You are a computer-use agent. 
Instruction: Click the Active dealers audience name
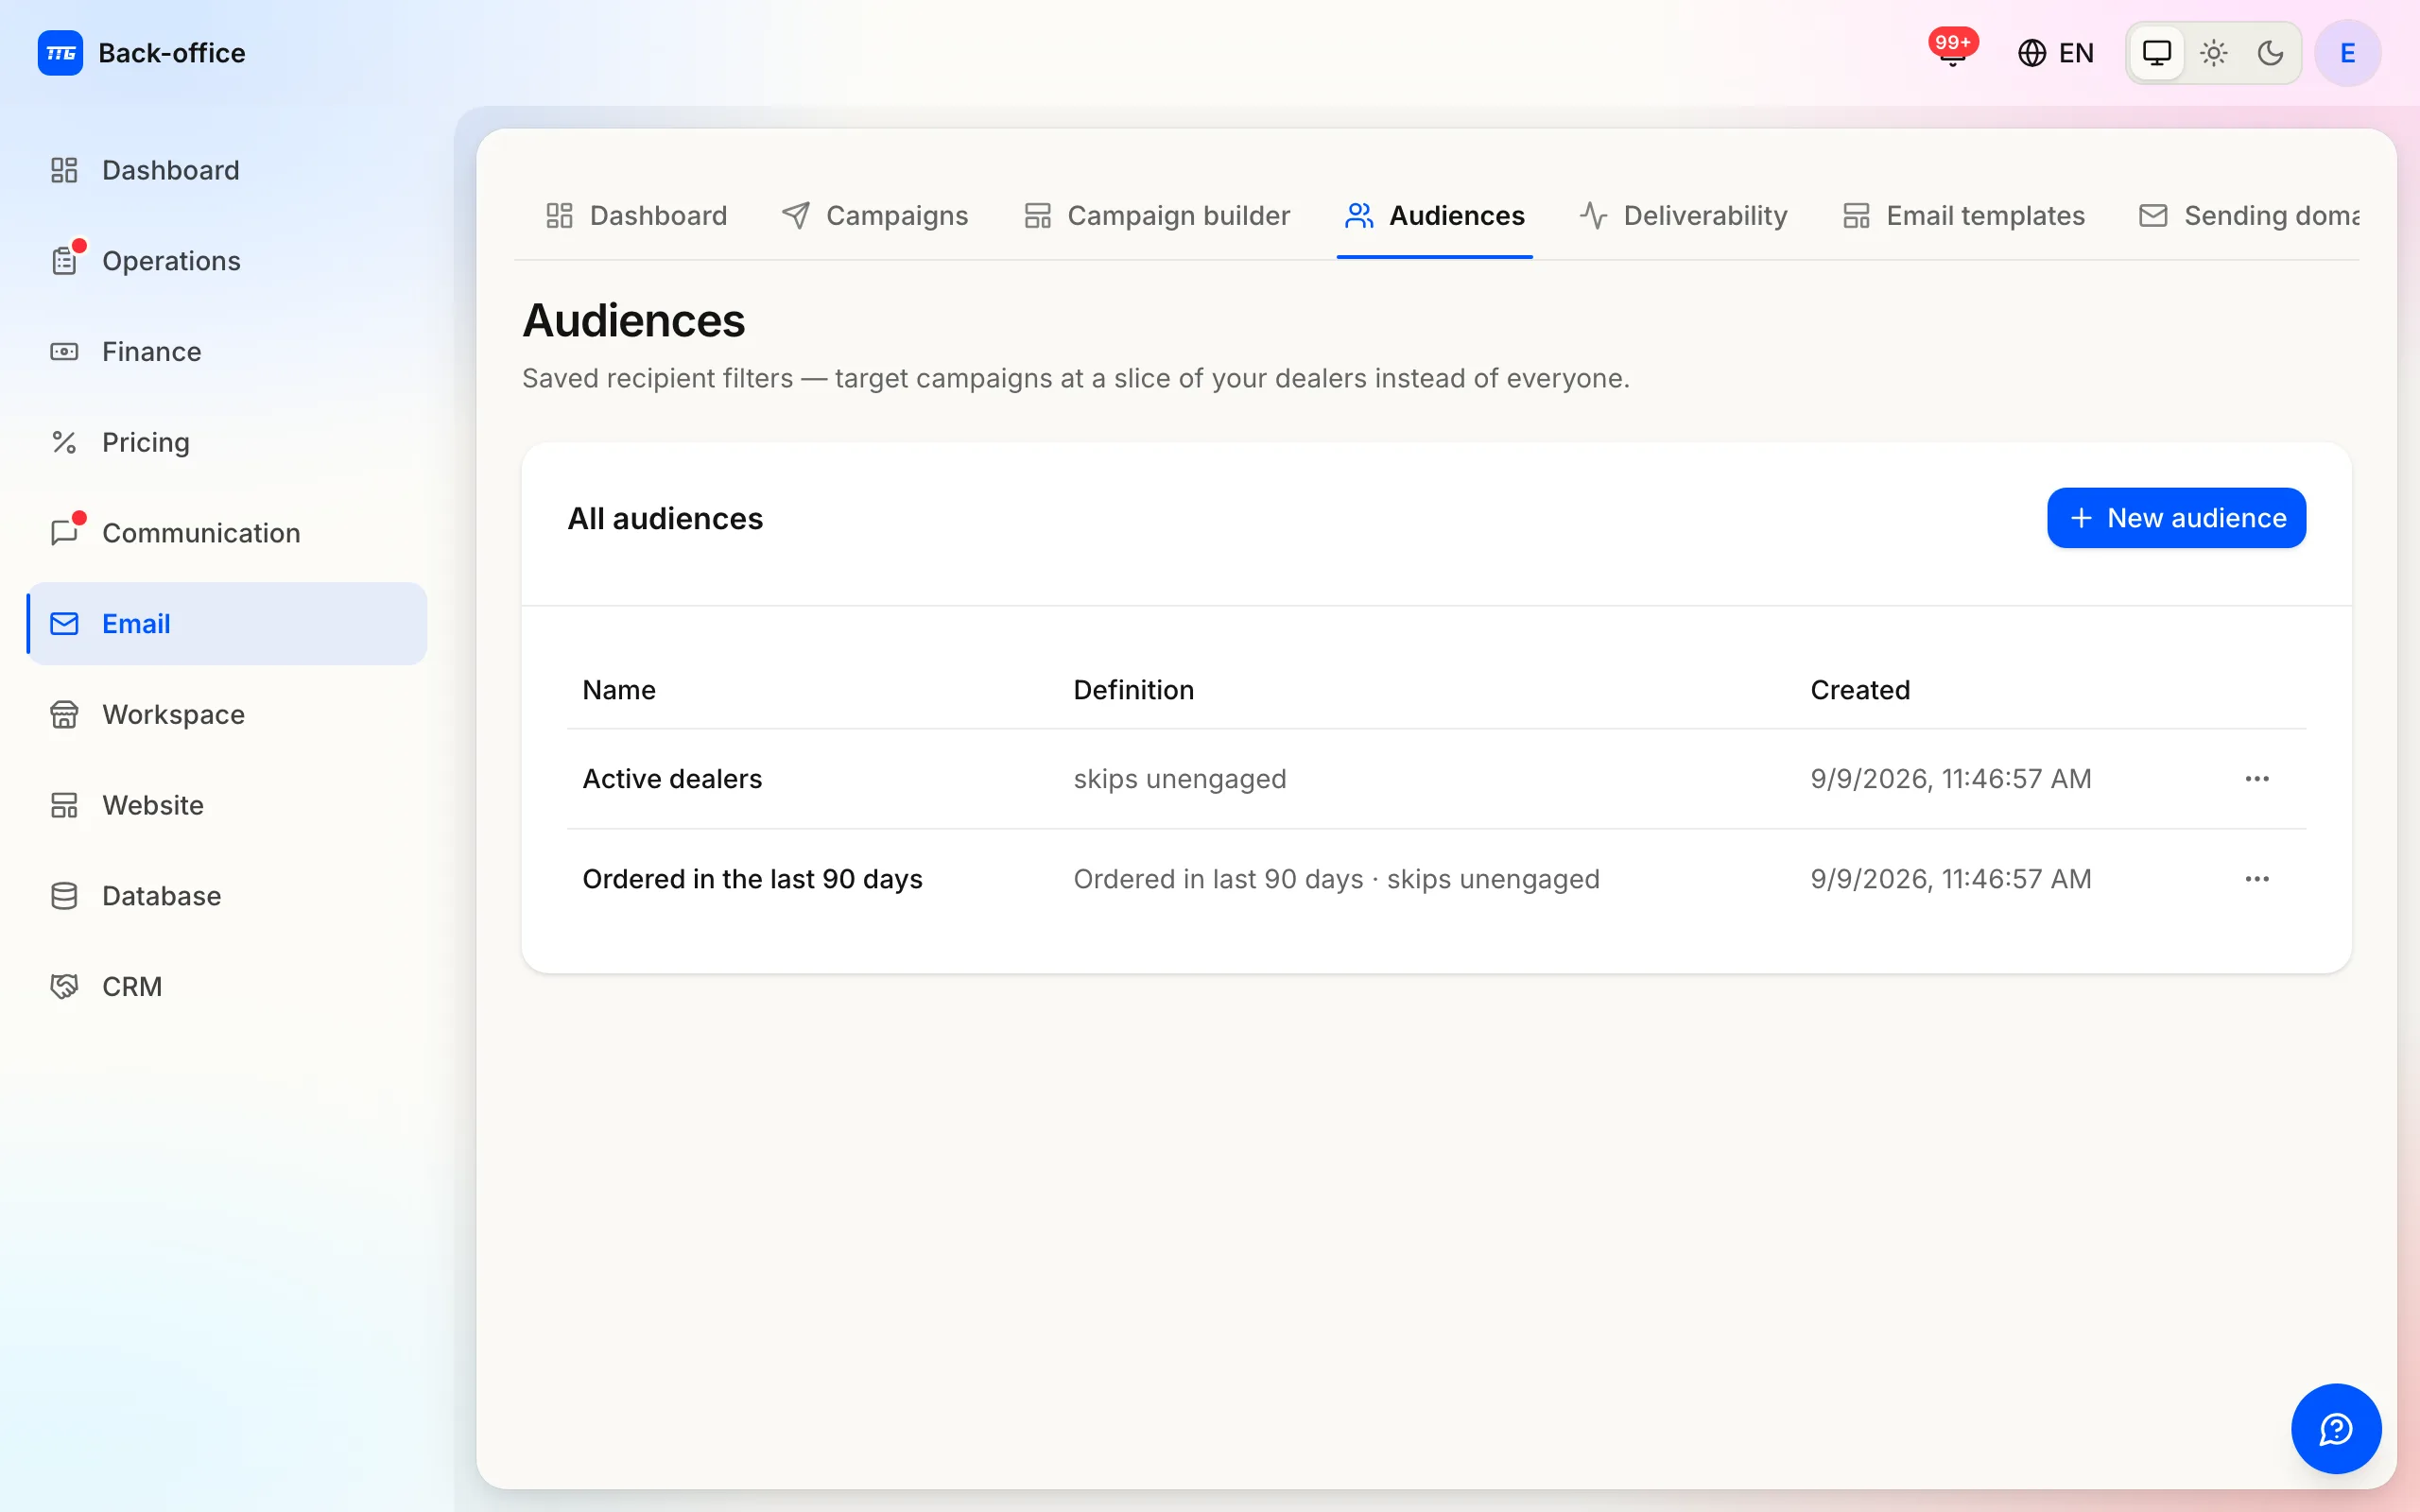[x=672, y=779]
